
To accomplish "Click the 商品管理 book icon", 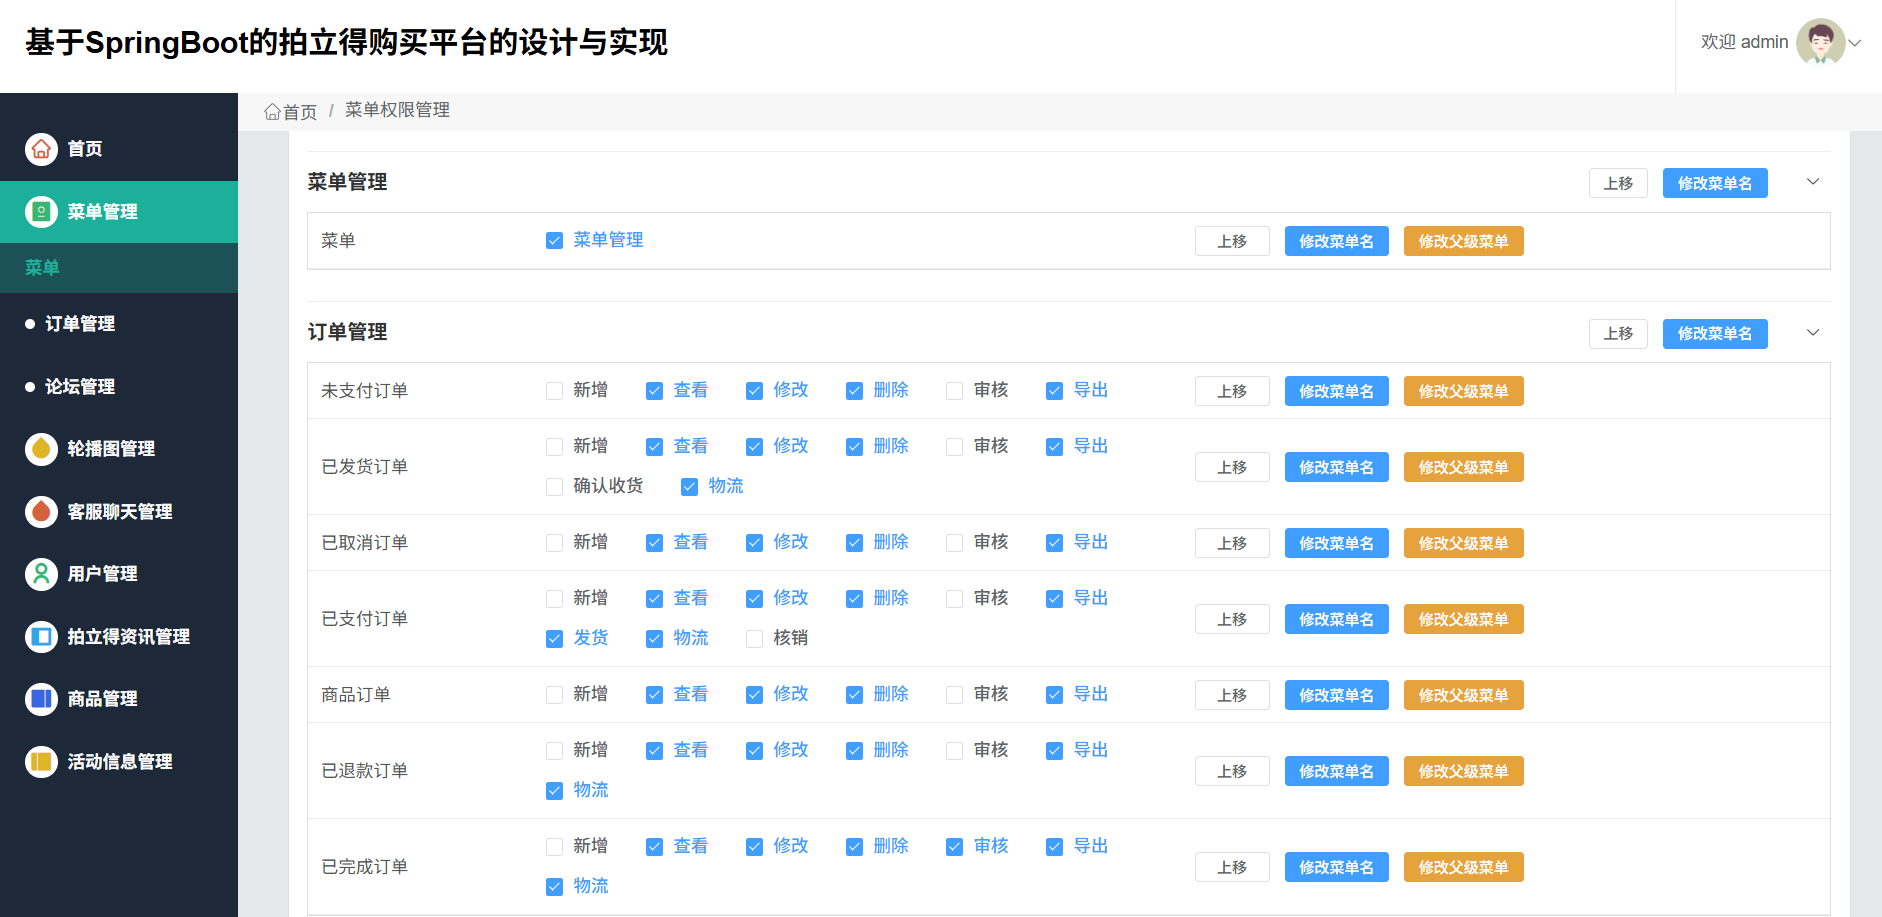I will tap(41, 699).
